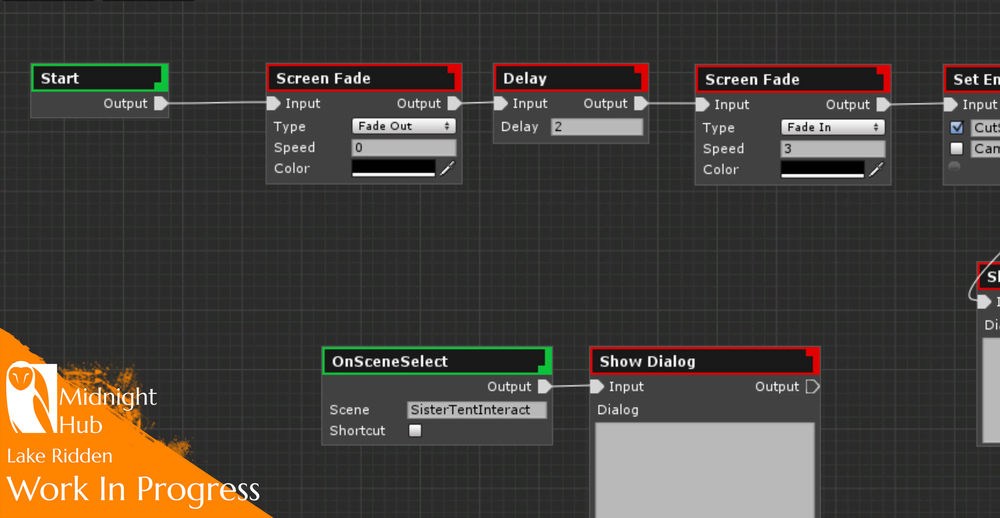The width and height of the screenshot is (1000, 518).
Task: Select the OnSceneSelect node header
Action: click(x=437, y=362)
